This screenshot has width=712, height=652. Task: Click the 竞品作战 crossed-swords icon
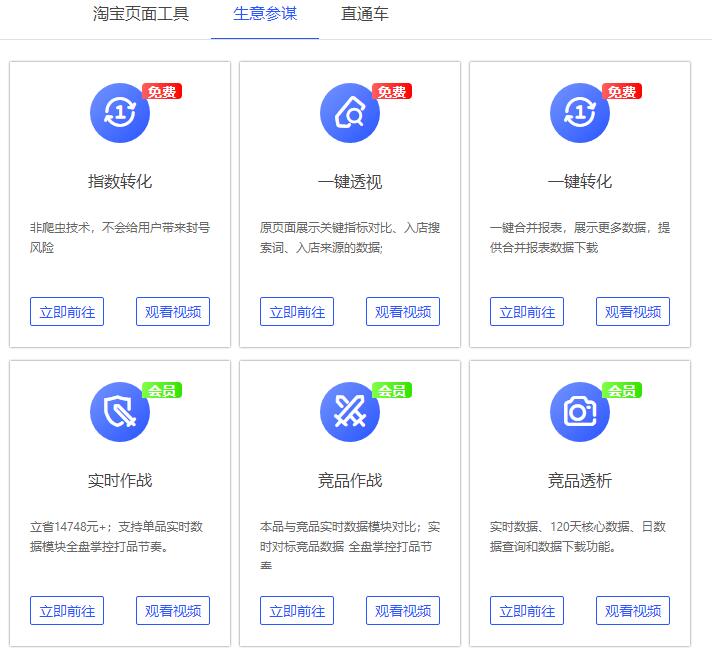coord(350,411)
